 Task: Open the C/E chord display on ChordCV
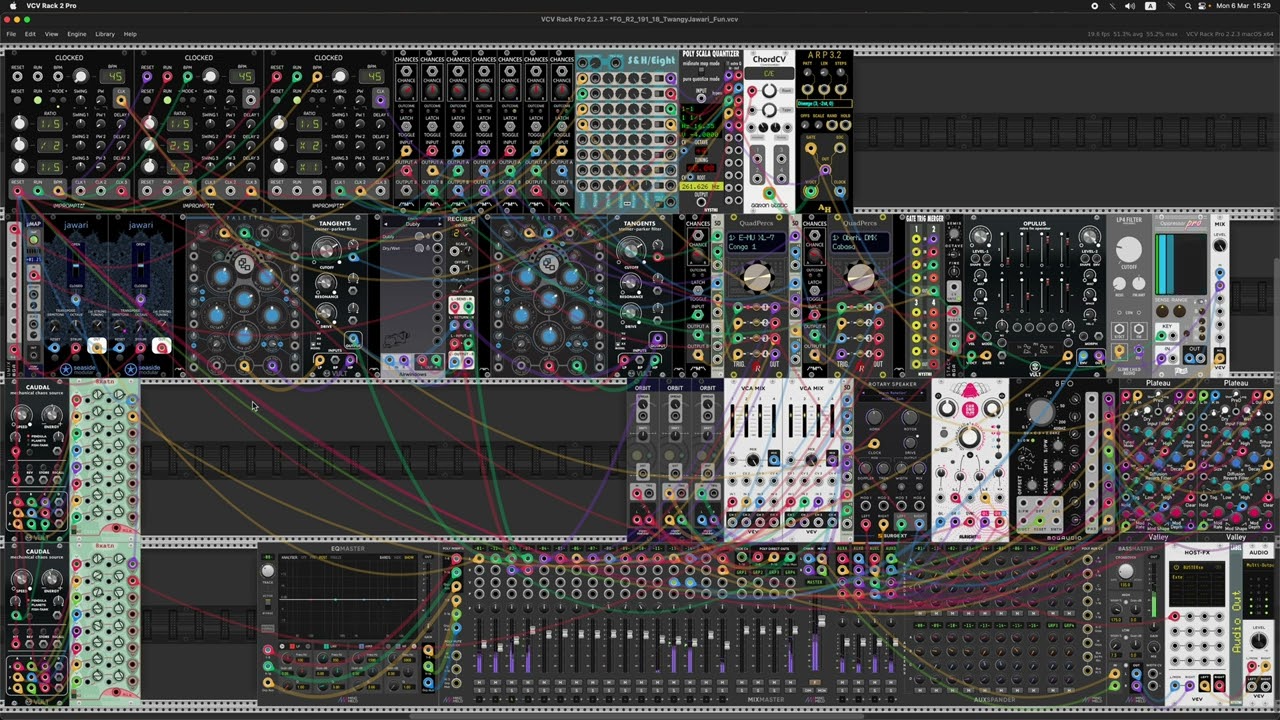click(769, 74)
